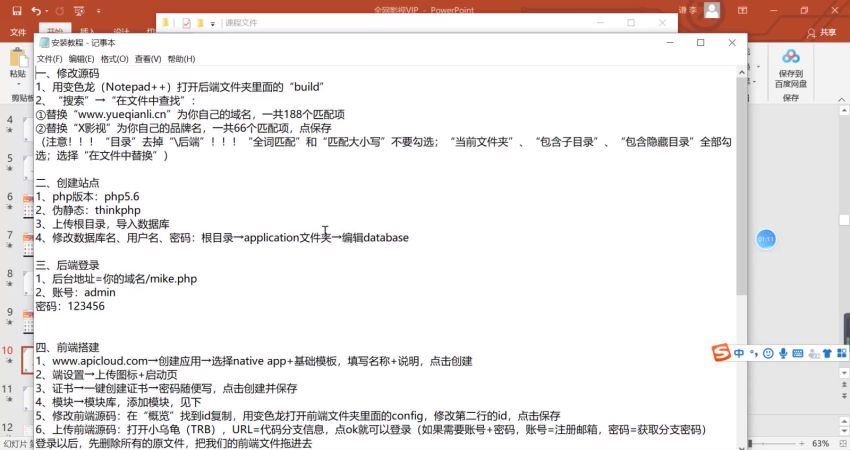Collapse the PowerPoint ribbon with chevron

click(842, 99)
